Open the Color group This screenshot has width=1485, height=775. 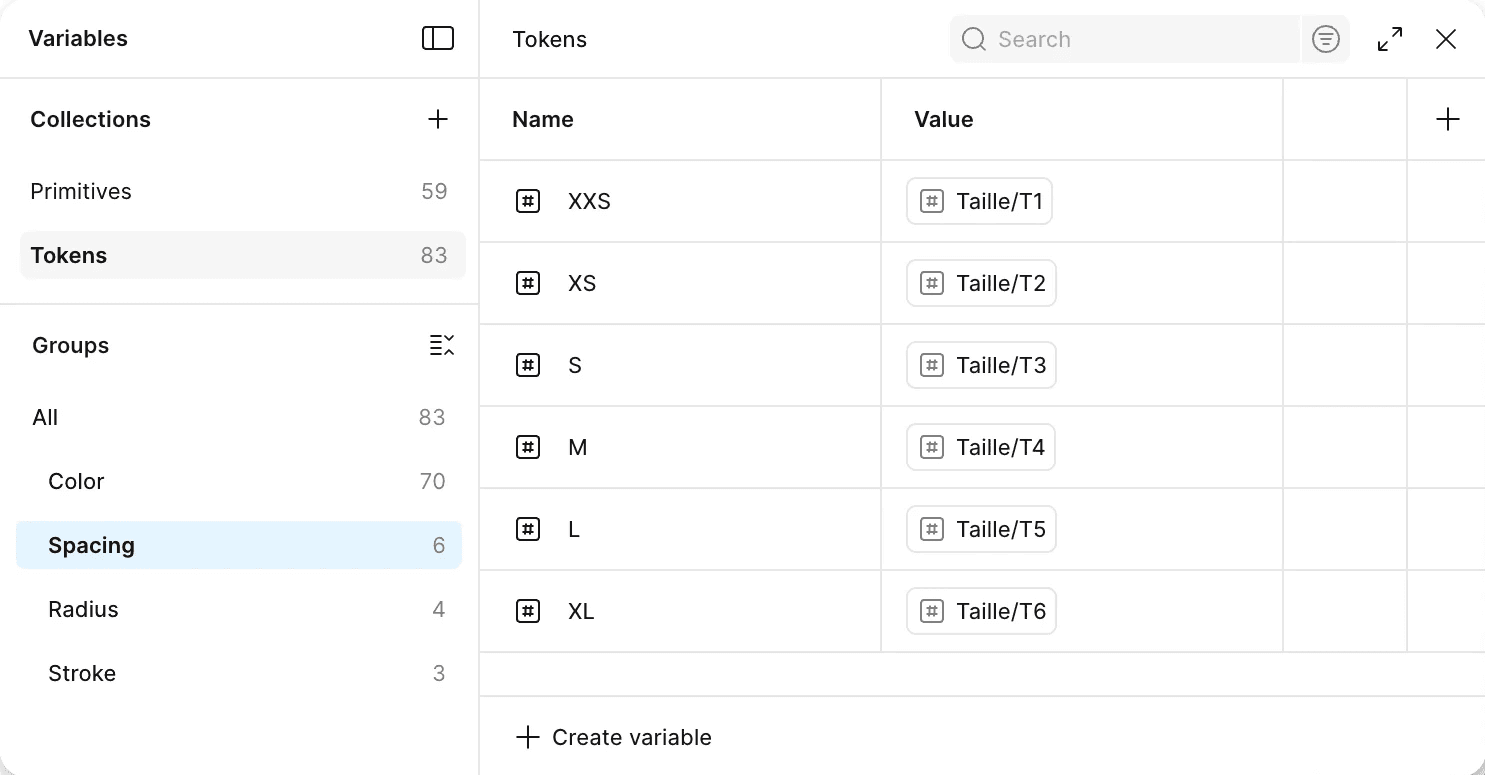pyautogui.click(x=76, y=481)
